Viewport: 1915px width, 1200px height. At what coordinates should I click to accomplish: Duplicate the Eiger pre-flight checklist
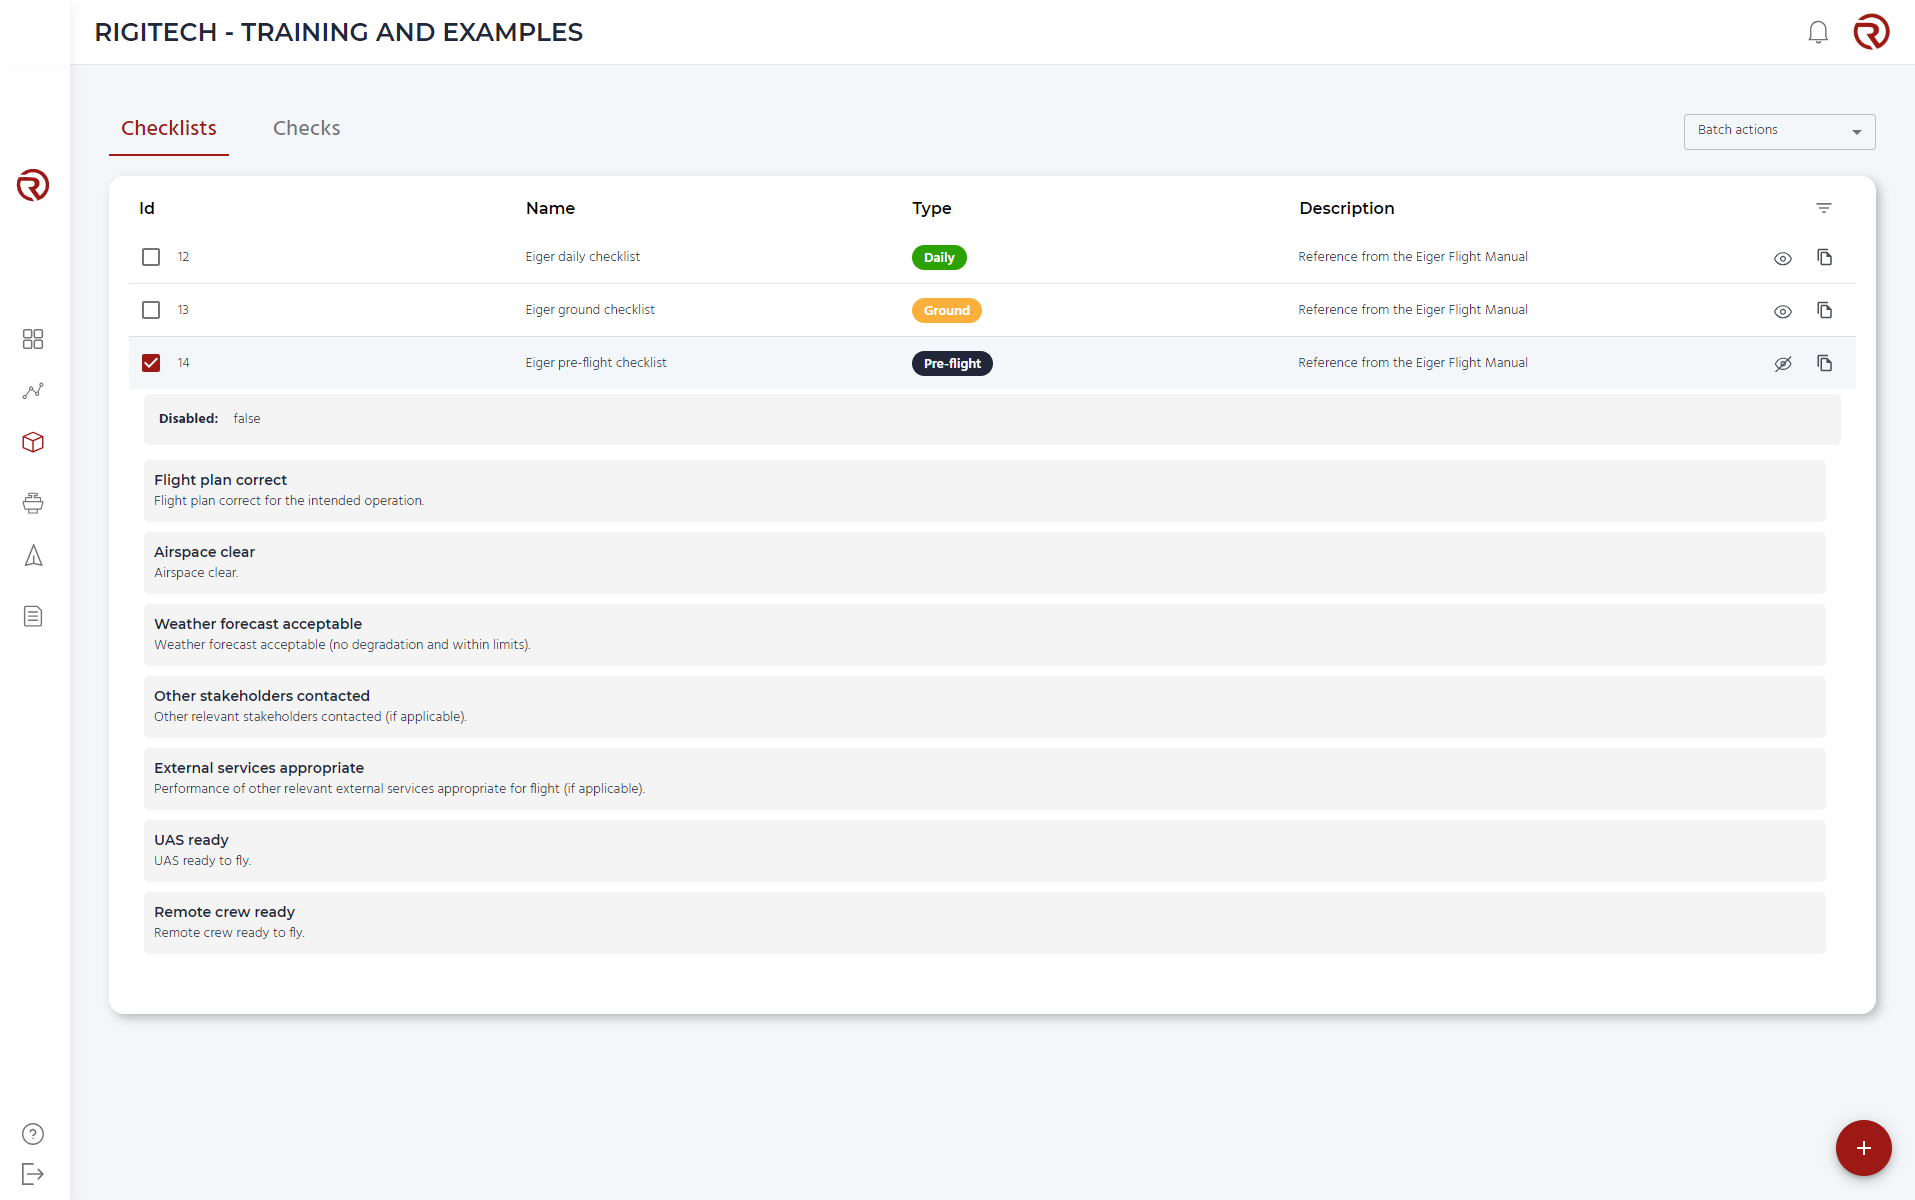[1825, 363]
